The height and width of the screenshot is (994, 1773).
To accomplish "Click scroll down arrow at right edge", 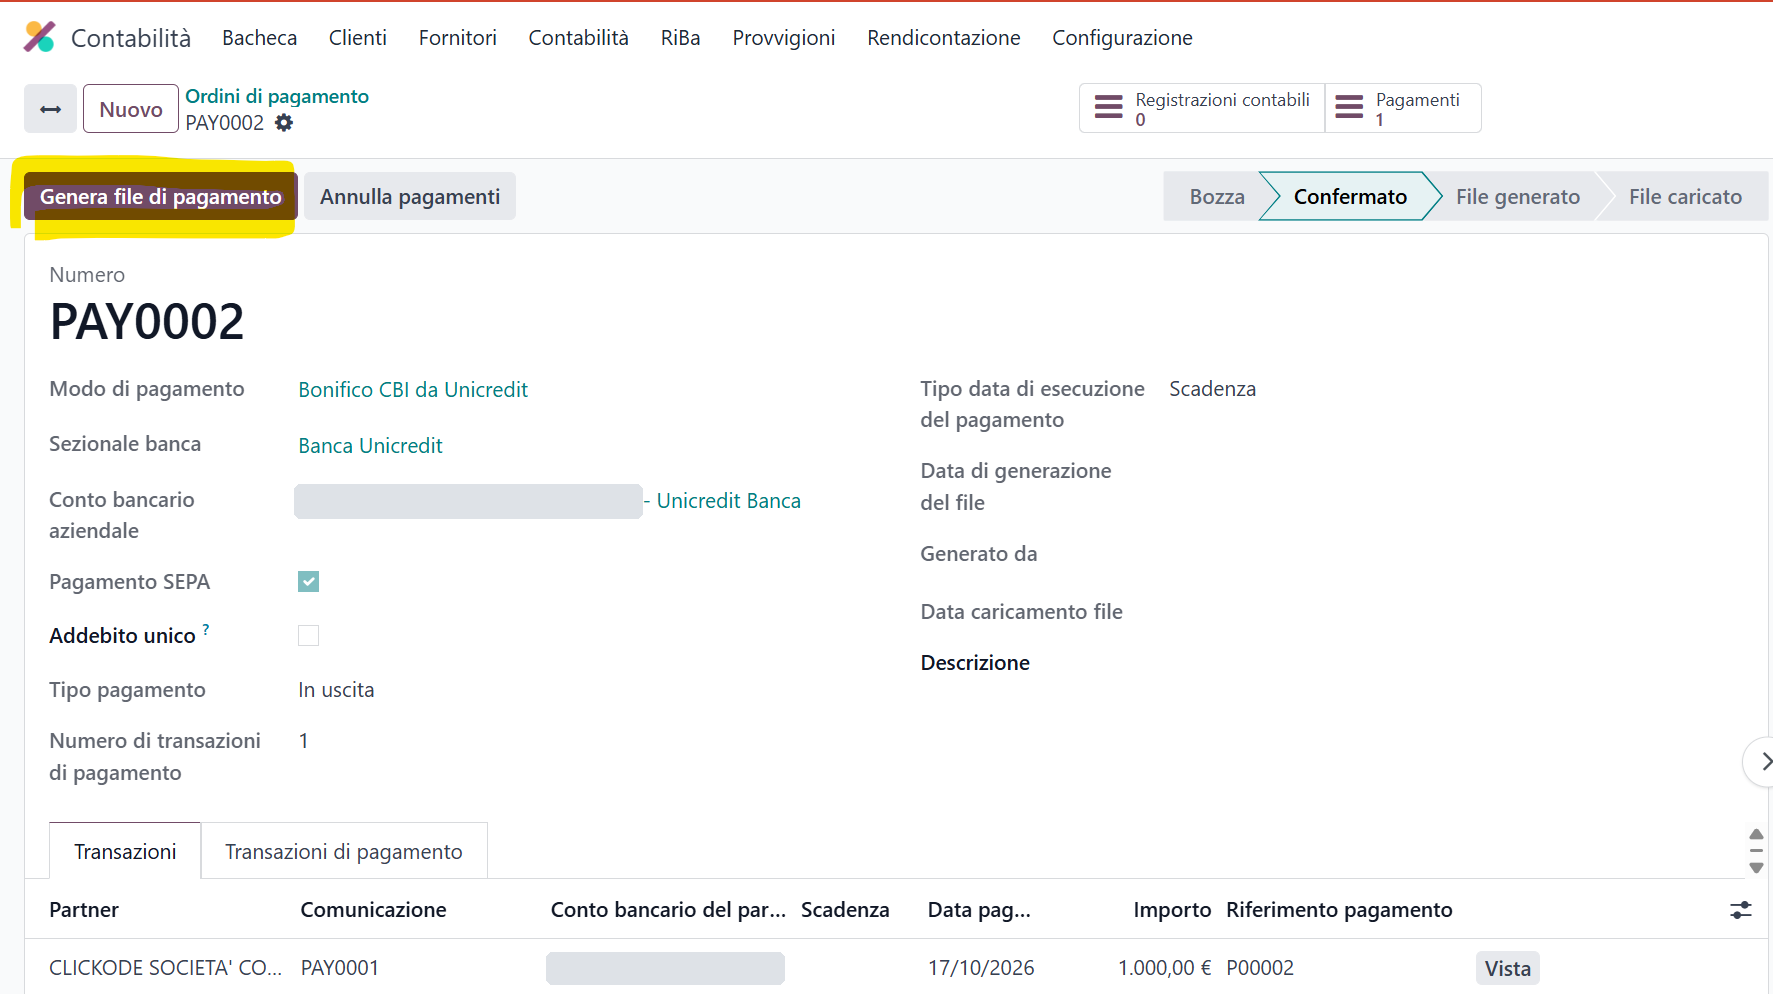I will [x=1756, y=868].
